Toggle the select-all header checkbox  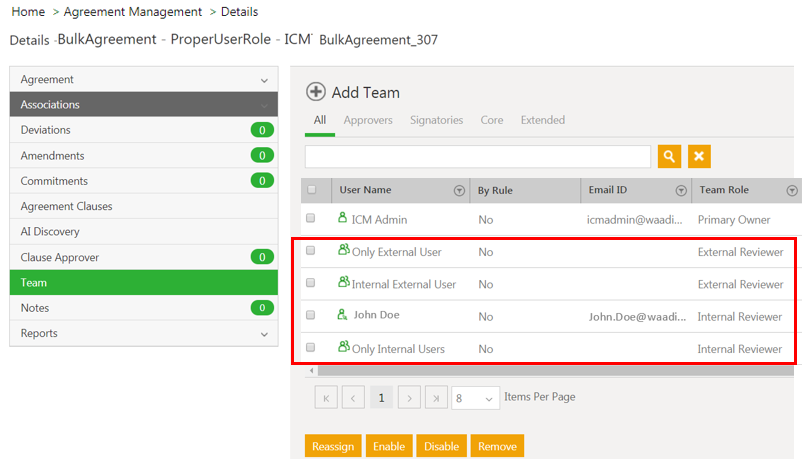pyautogui.click(x=312, y=190)
